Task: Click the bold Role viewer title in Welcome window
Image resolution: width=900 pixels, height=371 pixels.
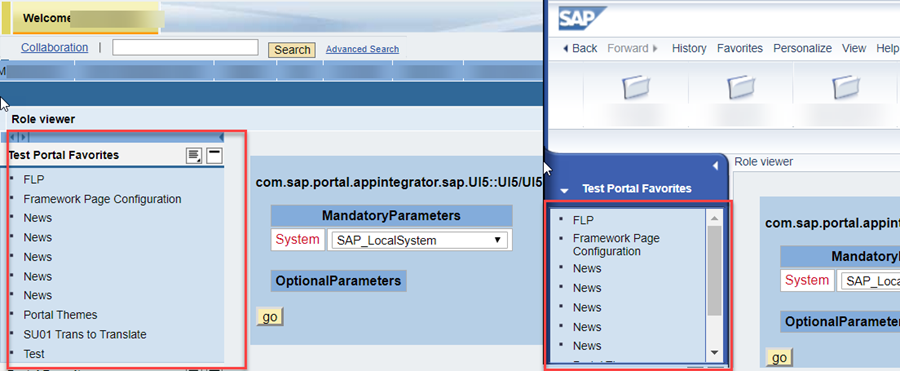Action: pyautogui.click(x=43, y=119)
